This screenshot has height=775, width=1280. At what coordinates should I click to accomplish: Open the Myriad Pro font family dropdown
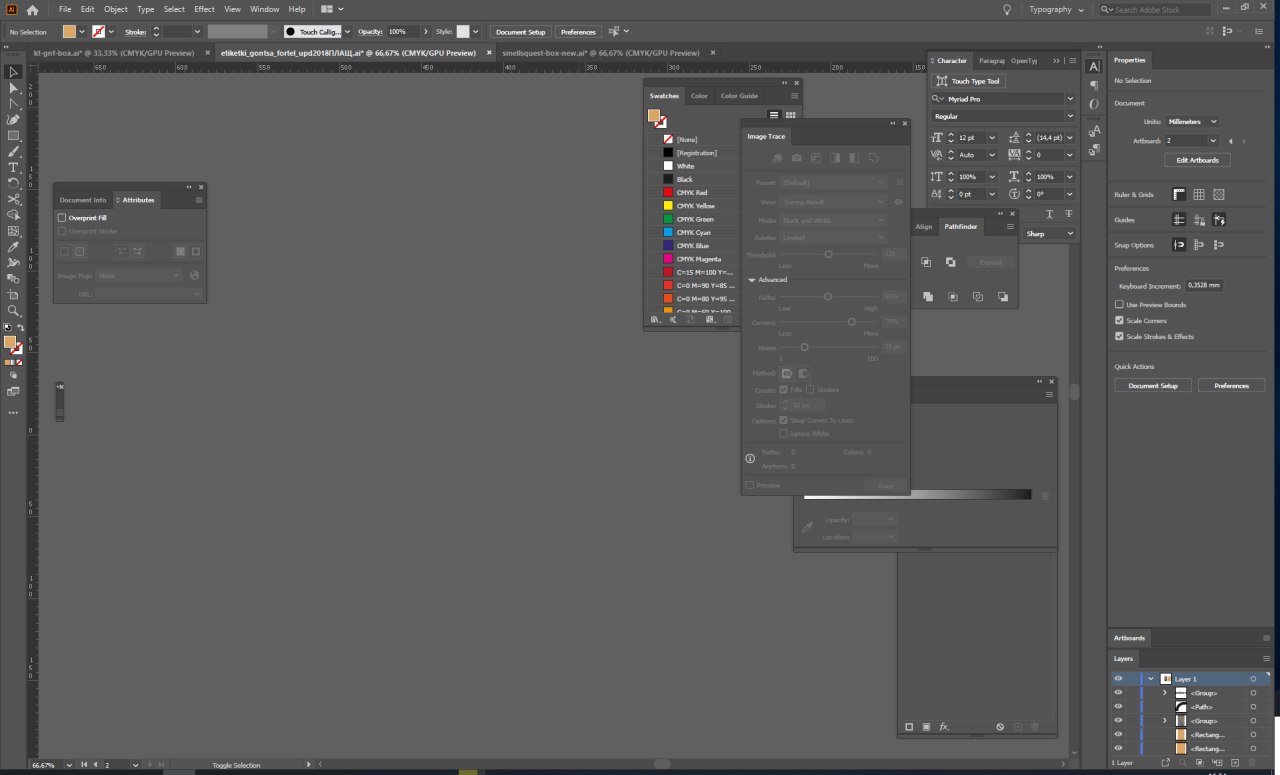[x=1070, y=99]
